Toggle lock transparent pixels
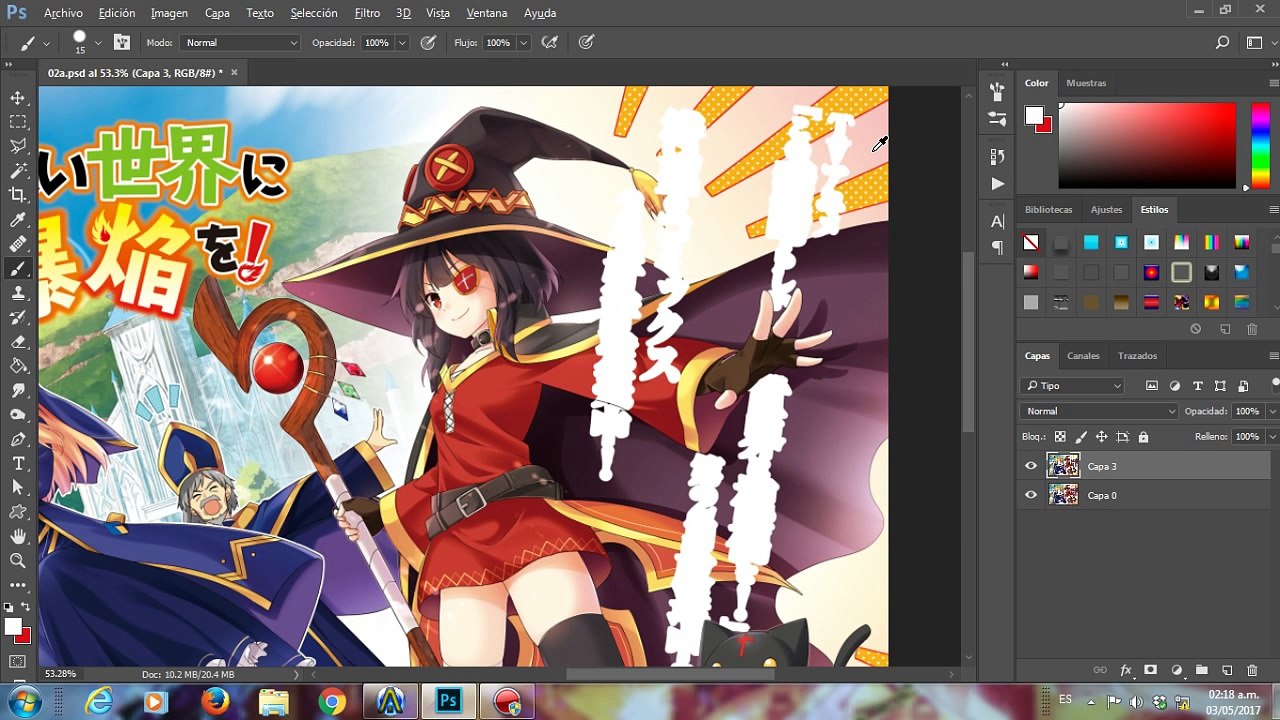1280x720 pixels. tap(1060, 437)
